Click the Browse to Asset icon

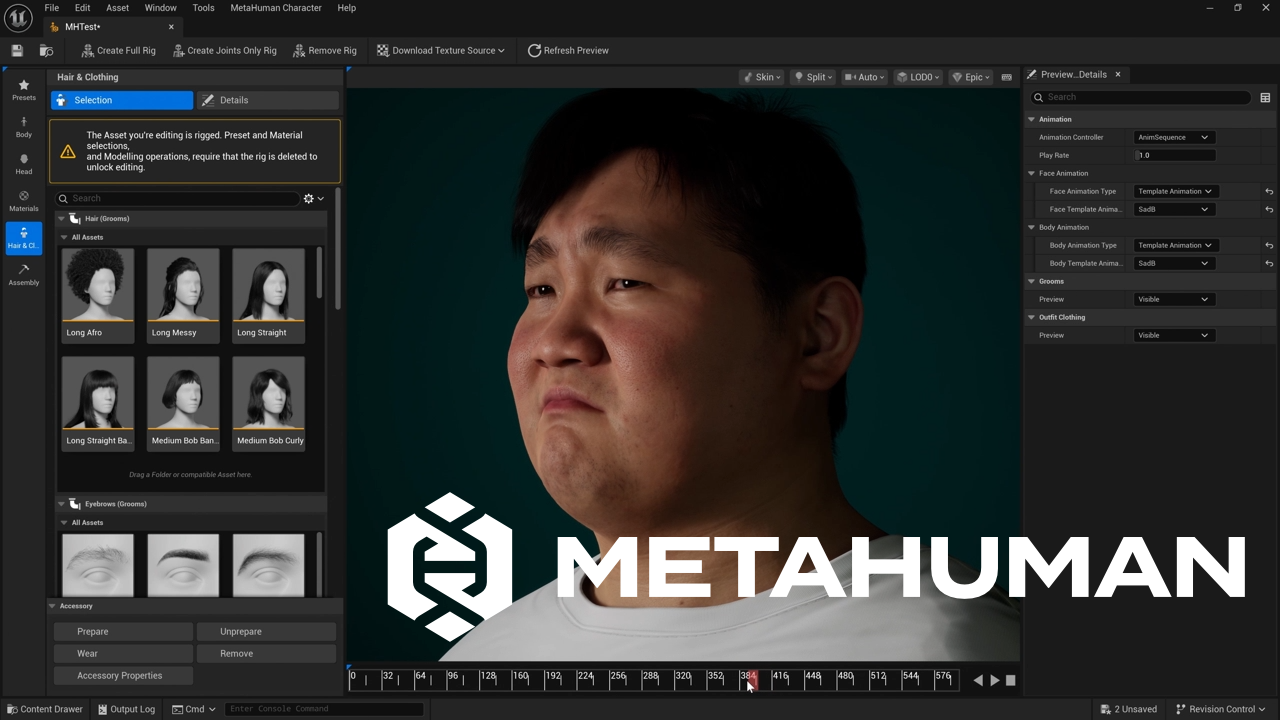point(46,50)
